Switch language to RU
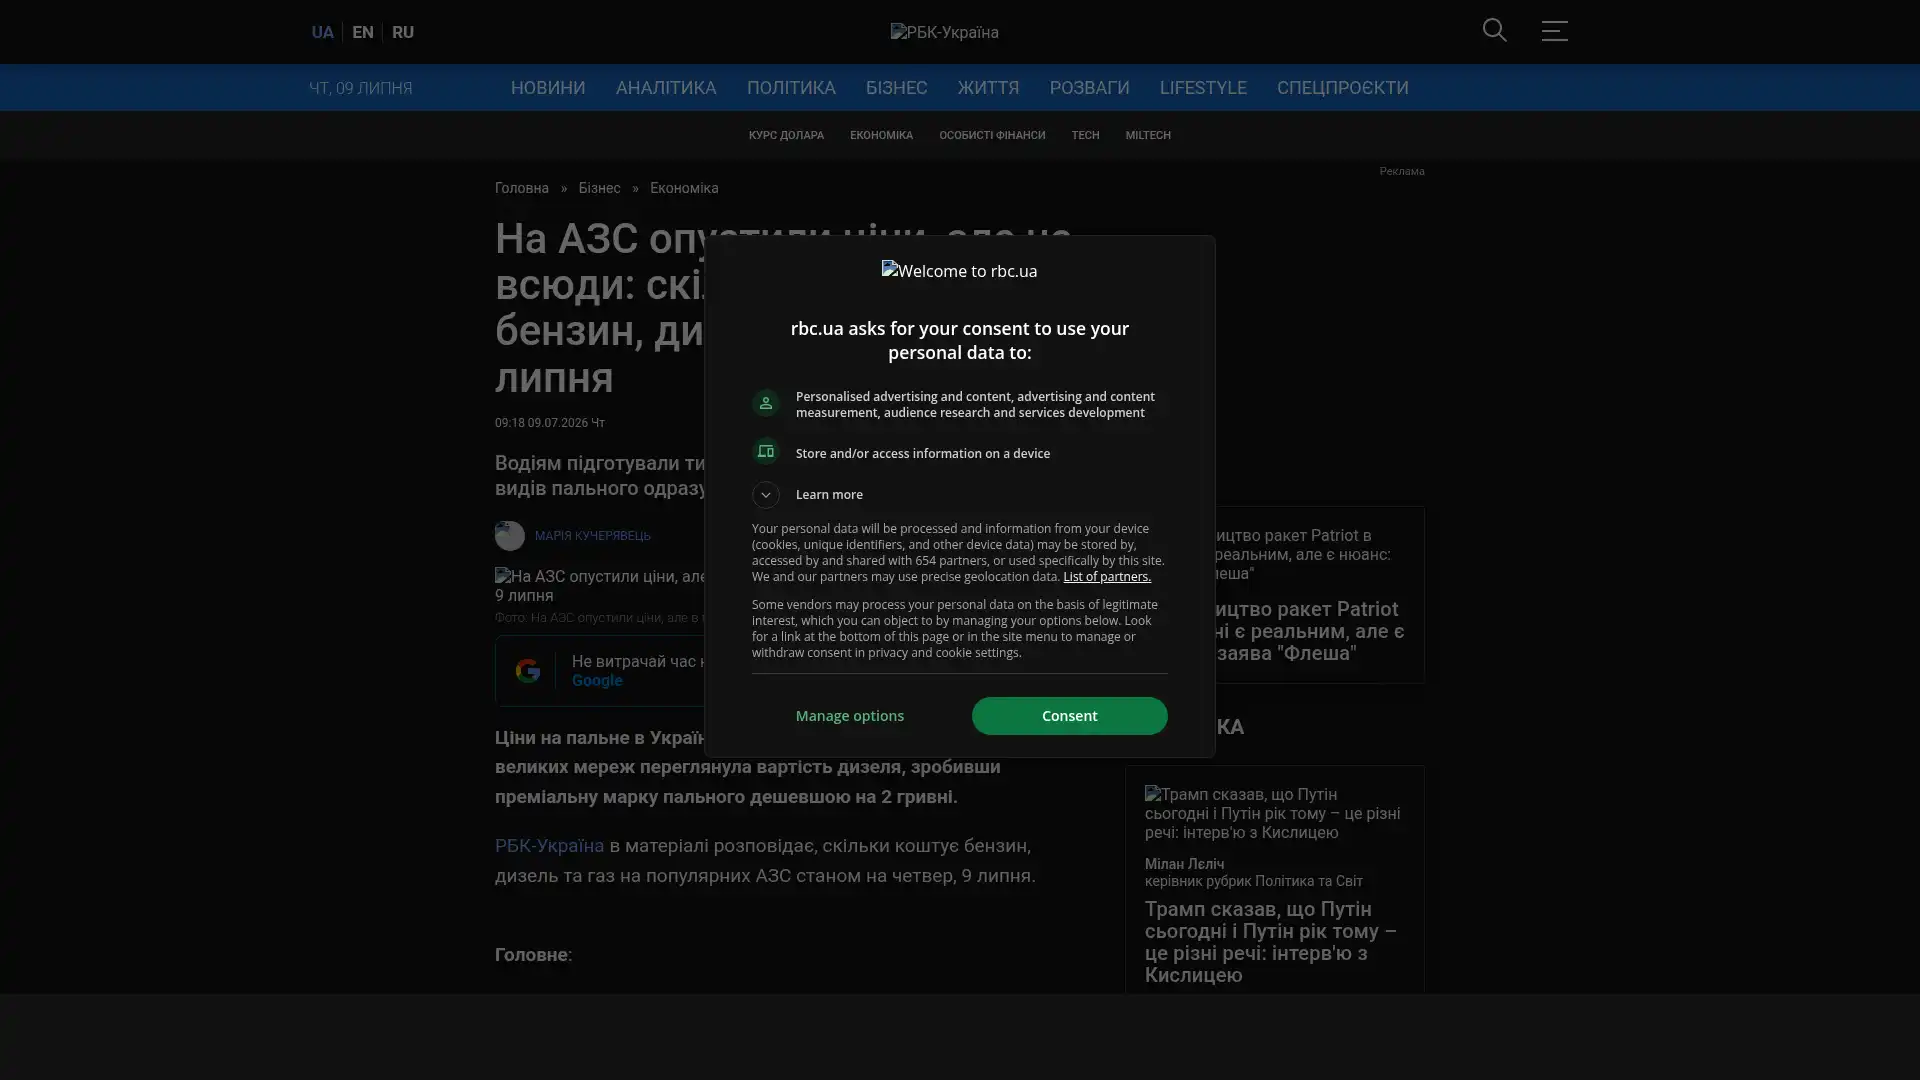This screenshot has height=1080, width=1920. pos(403,32)
